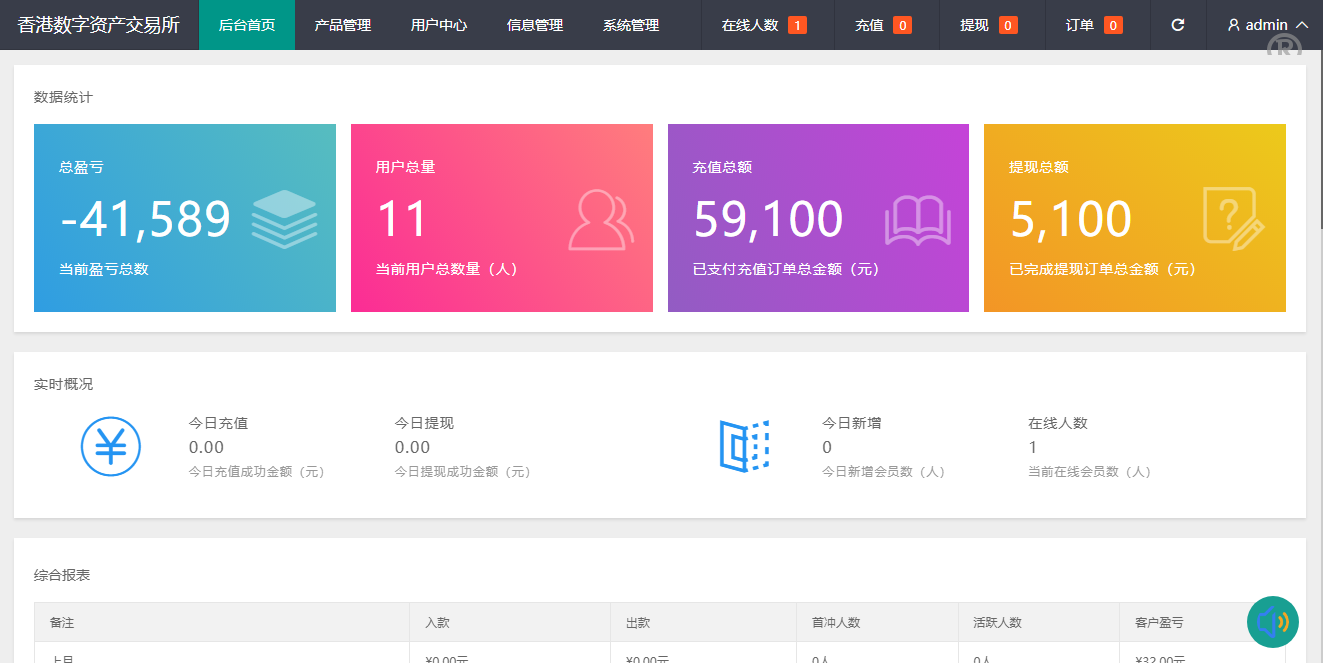Image resolution: width=1323 pixels, height=663 pixels.
Task: Click the stacked layers icon on 总盈亏 card
Action: [x=284, y=219]
